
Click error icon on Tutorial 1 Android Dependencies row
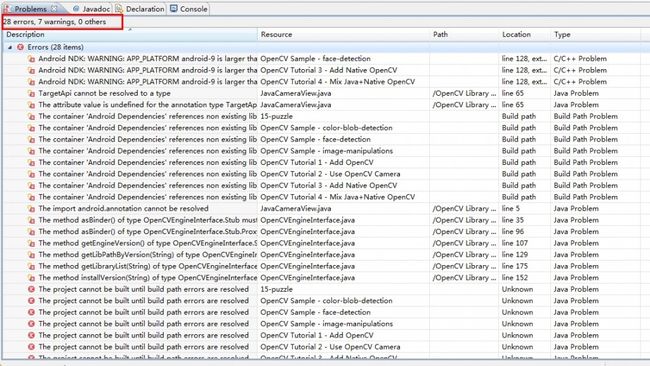[x=31, y=162]
